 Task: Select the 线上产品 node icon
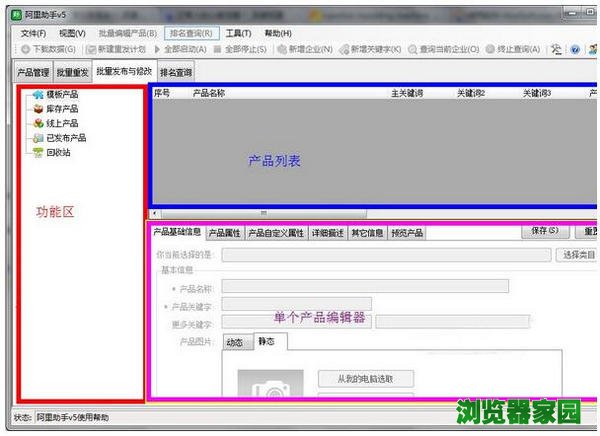click(x=37, y=123)
